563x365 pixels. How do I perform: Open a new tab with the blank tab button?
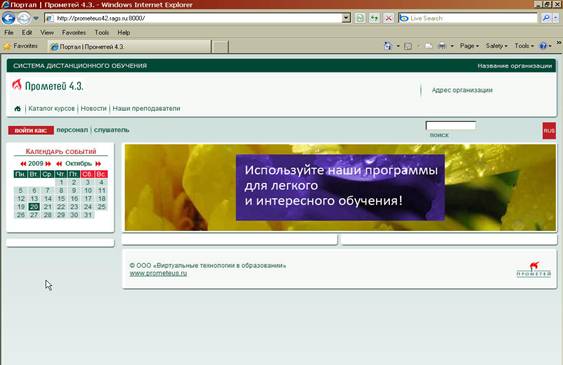coord(220,47)
